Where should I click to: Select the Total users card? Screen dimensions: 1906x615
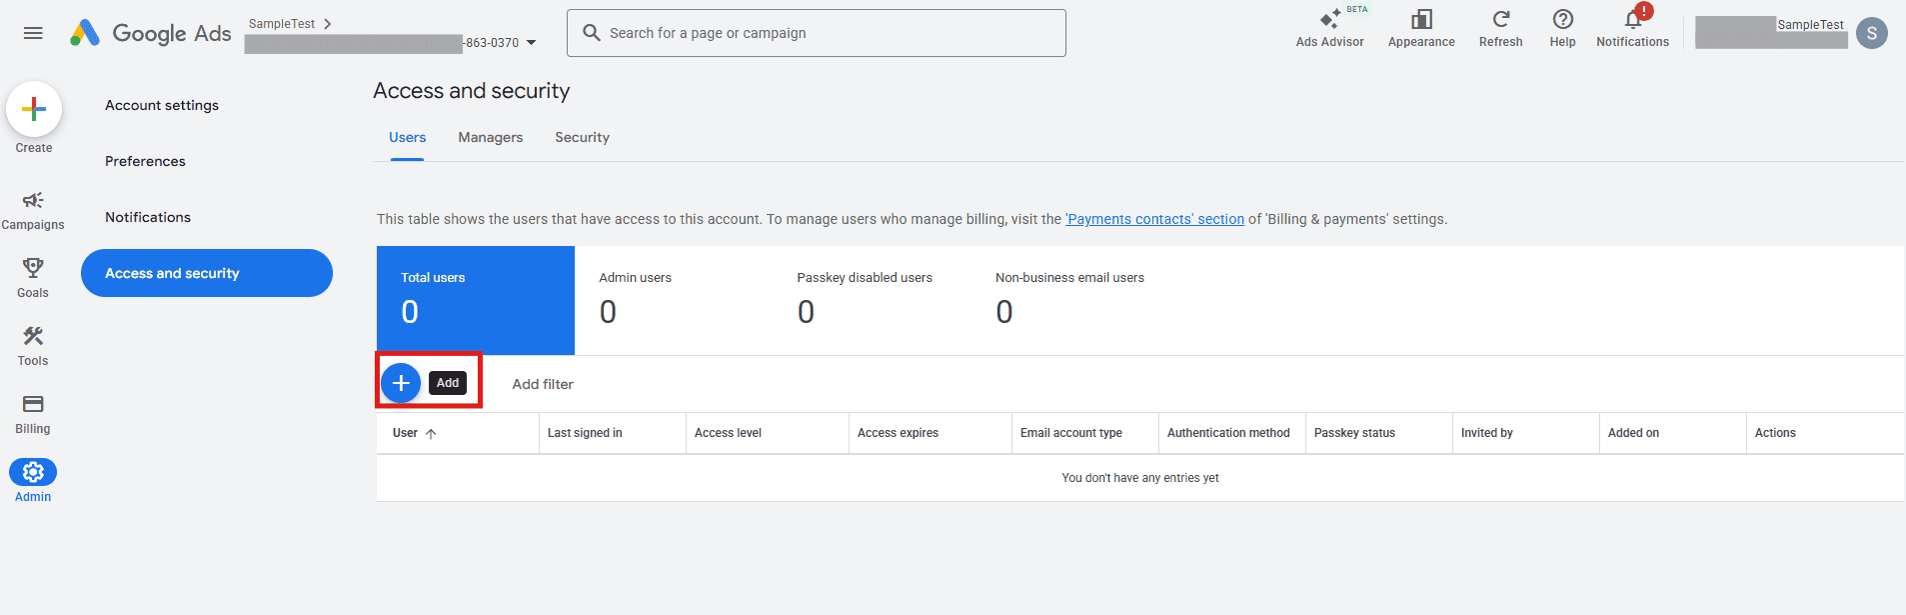[x=476, y=300]
